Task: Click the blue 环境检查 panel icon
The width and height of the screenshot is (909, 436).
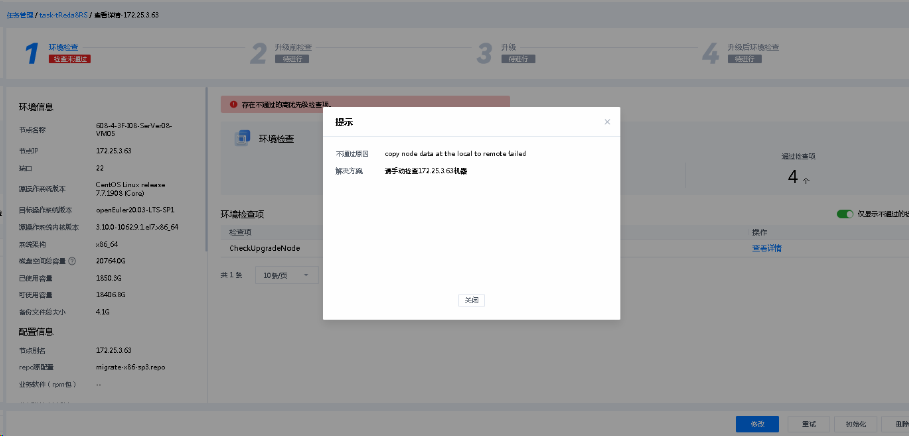Action: pyautogui.click(x=241, y=138)
